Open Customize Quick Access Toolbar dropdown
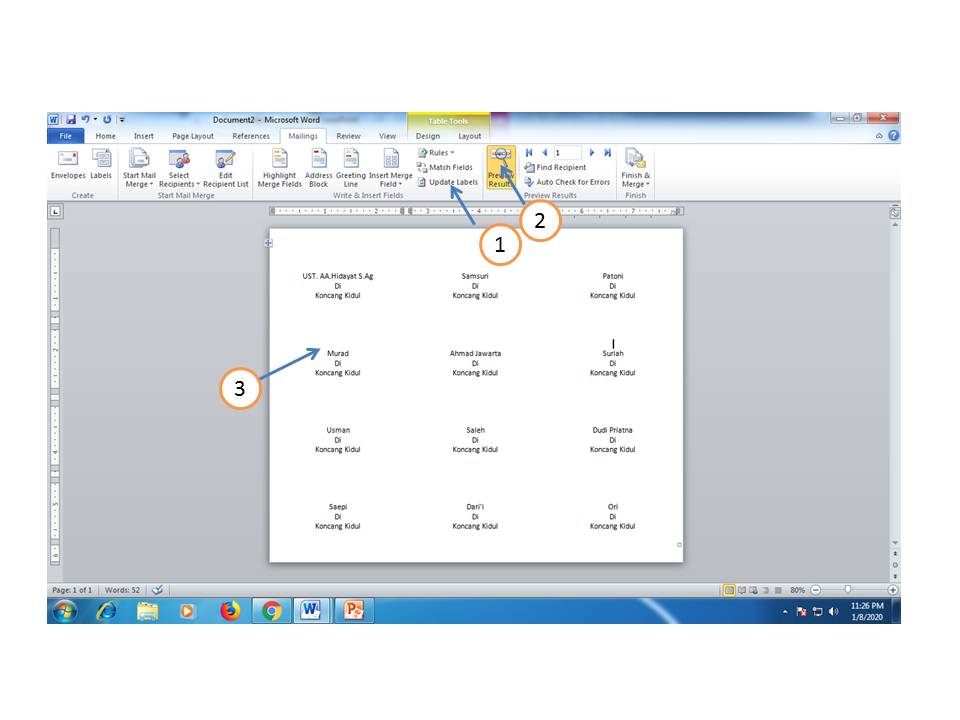Image resolution: width=960 pixels, height=720 pixels. point(122,119)
